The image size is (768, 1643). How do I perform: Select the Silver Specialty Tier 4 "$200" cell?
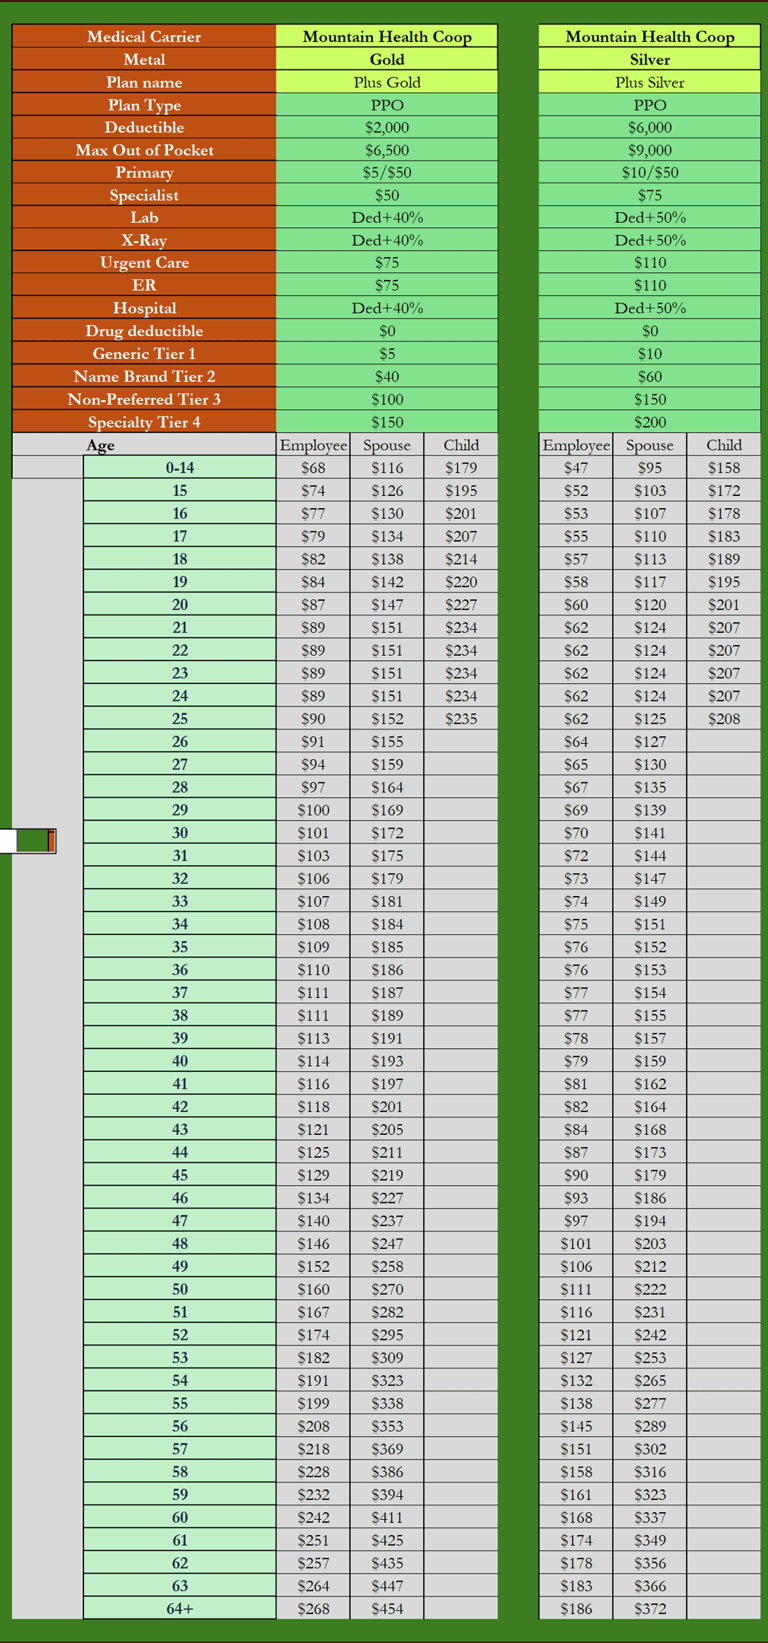pyautogui.click(x=650, y=422)
